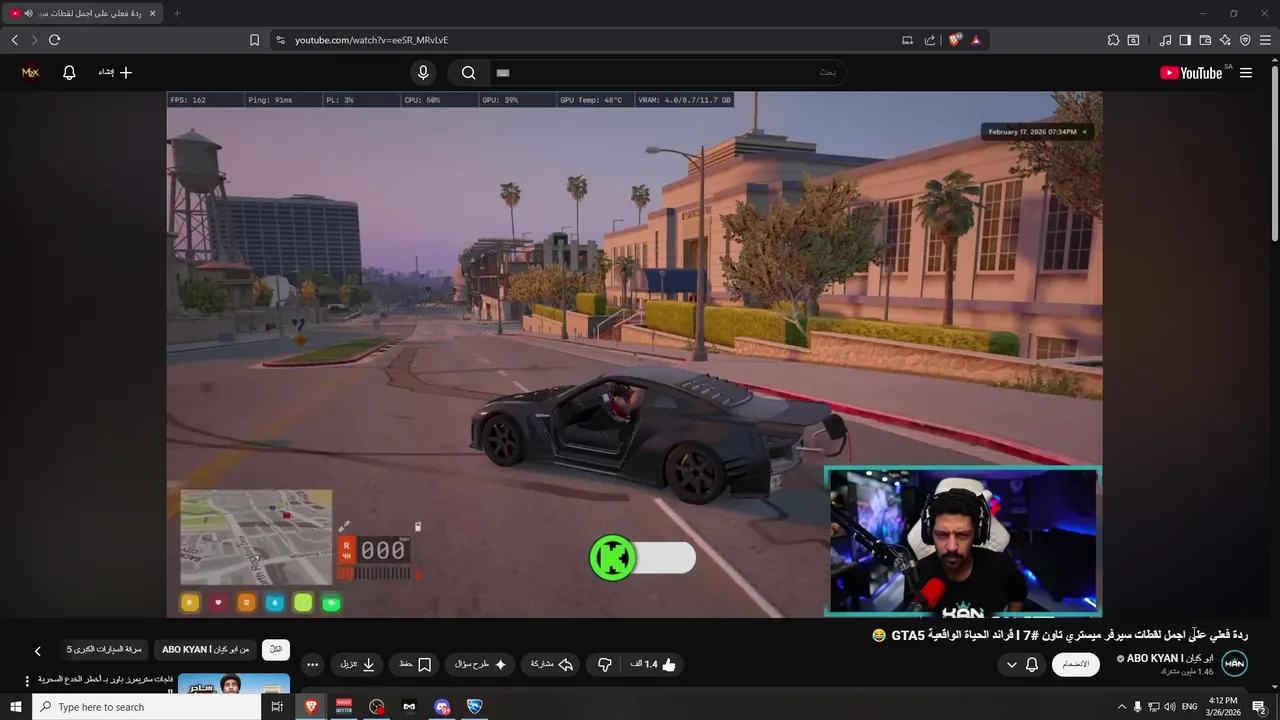
Task: Select the YouTube video tab
Action: [x=84, y=13]
